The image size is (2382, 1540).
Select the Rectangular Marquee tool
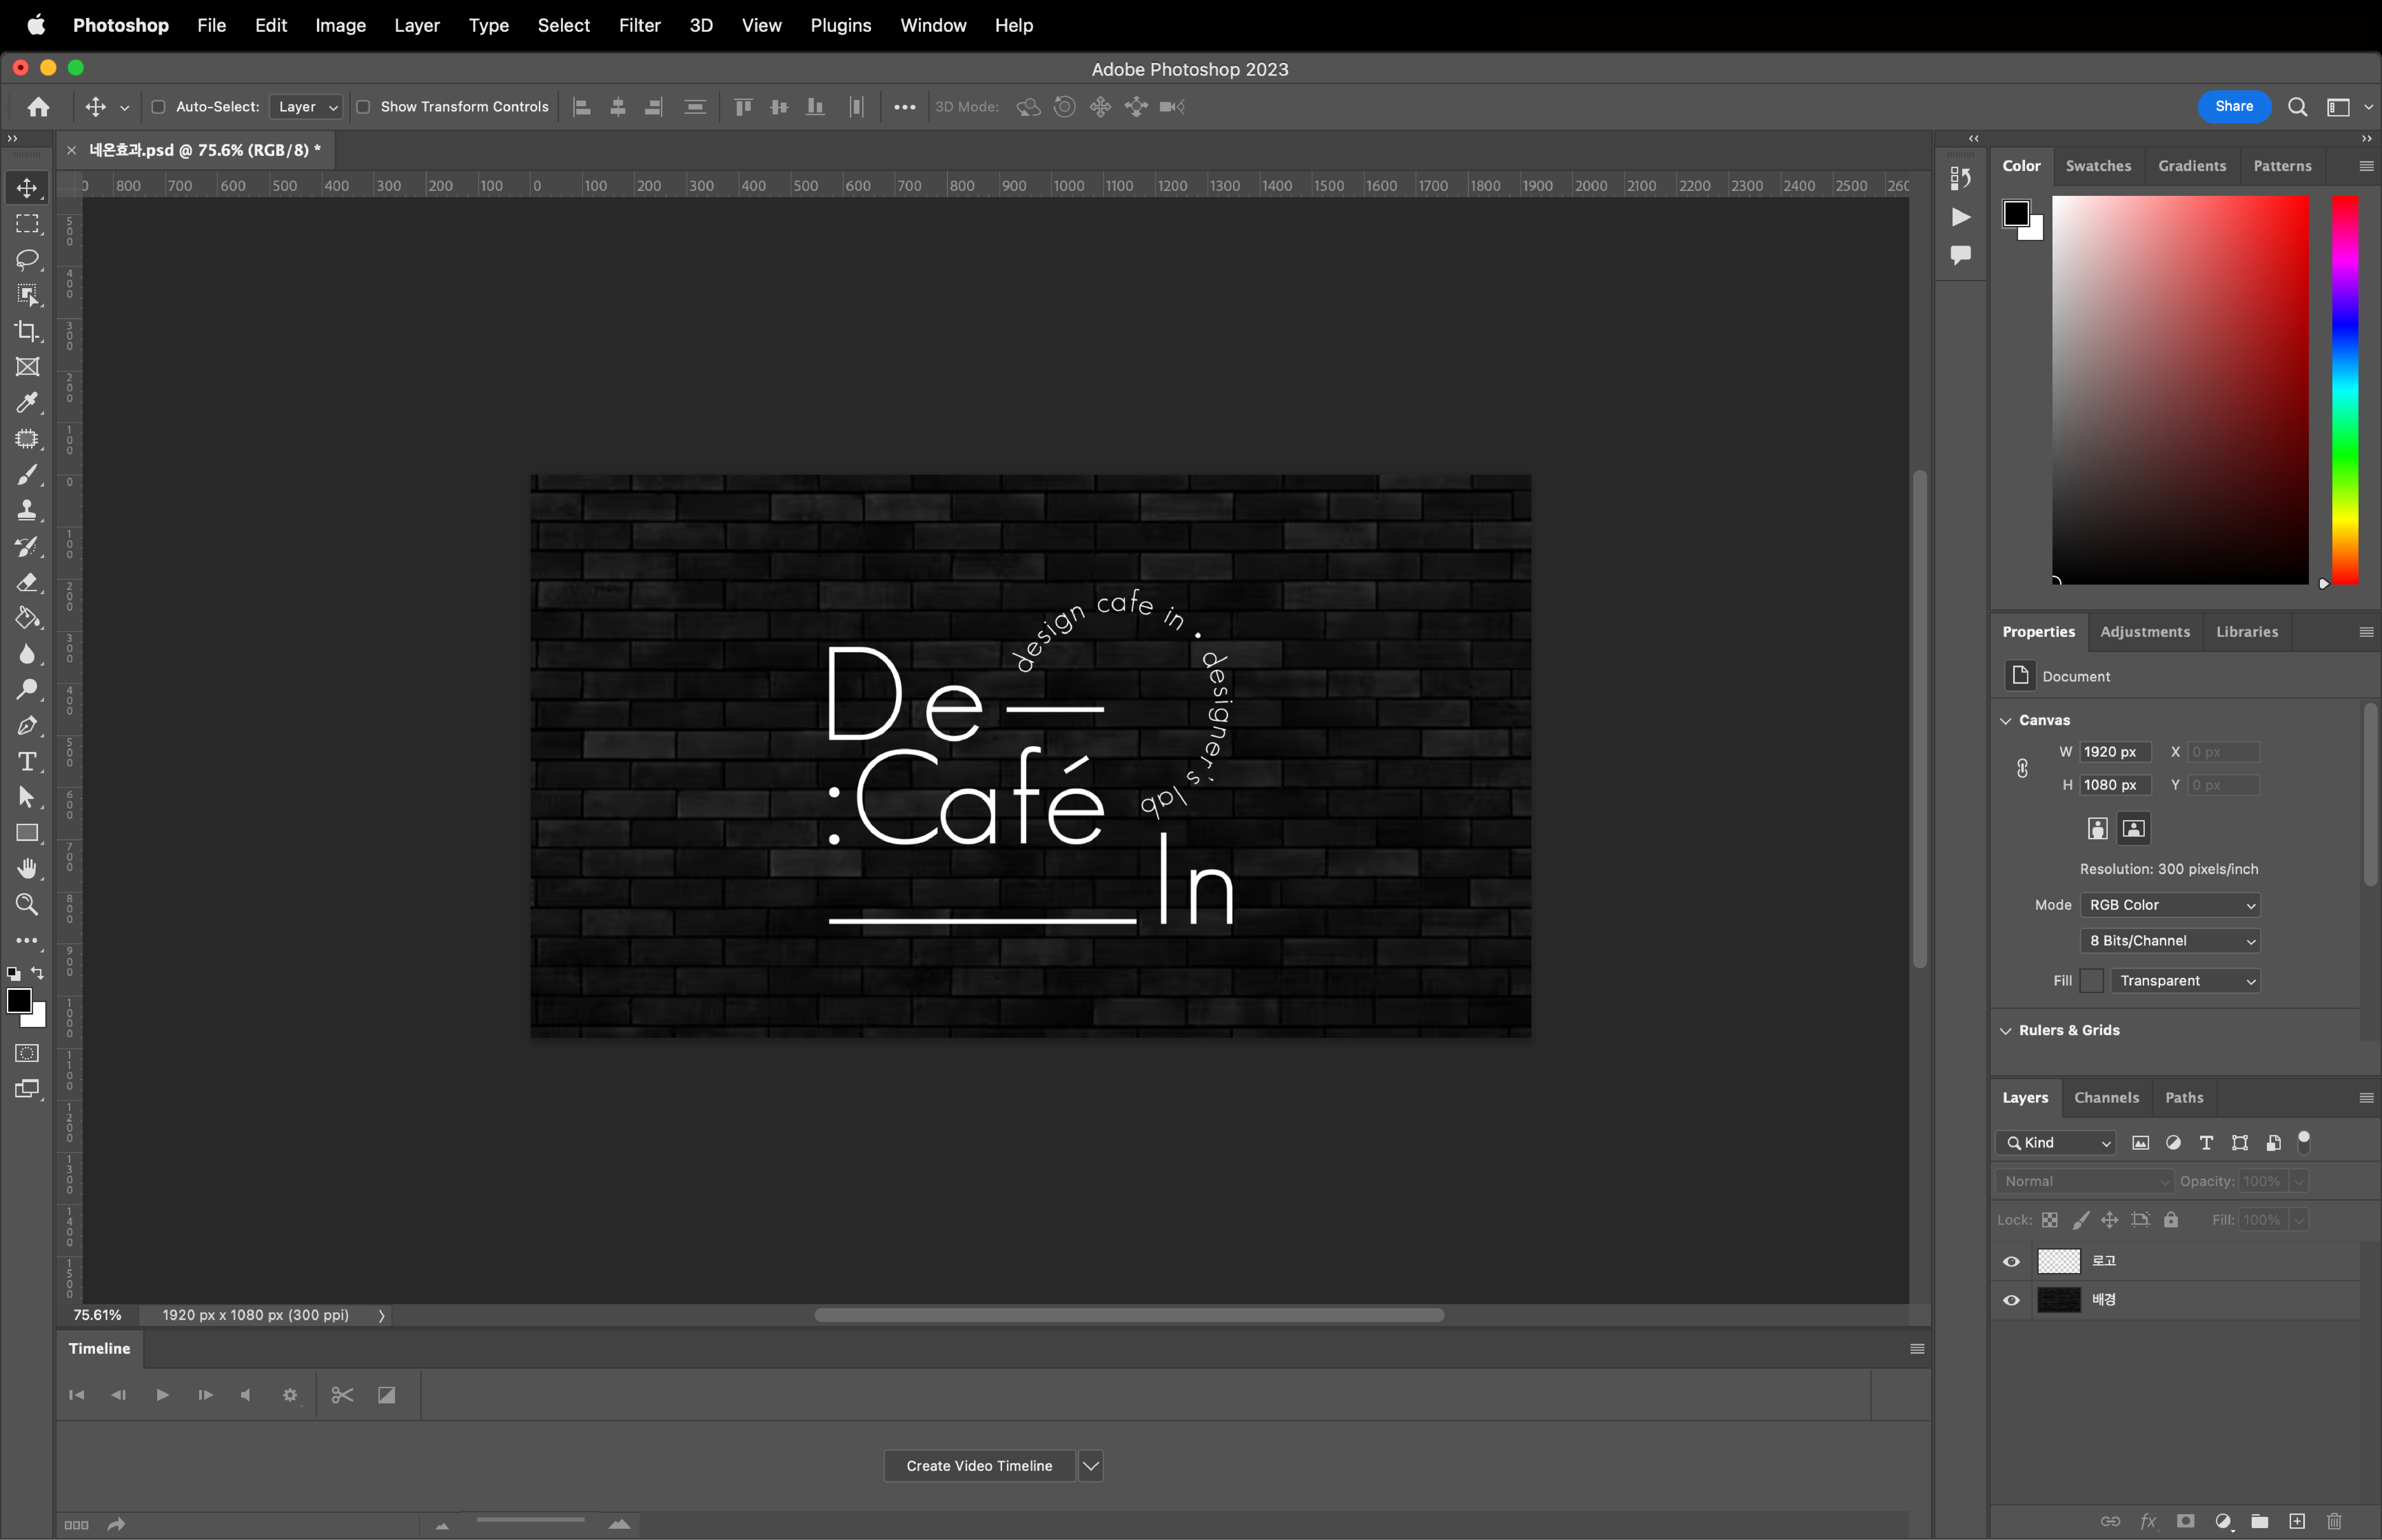[x=27, y=224]
